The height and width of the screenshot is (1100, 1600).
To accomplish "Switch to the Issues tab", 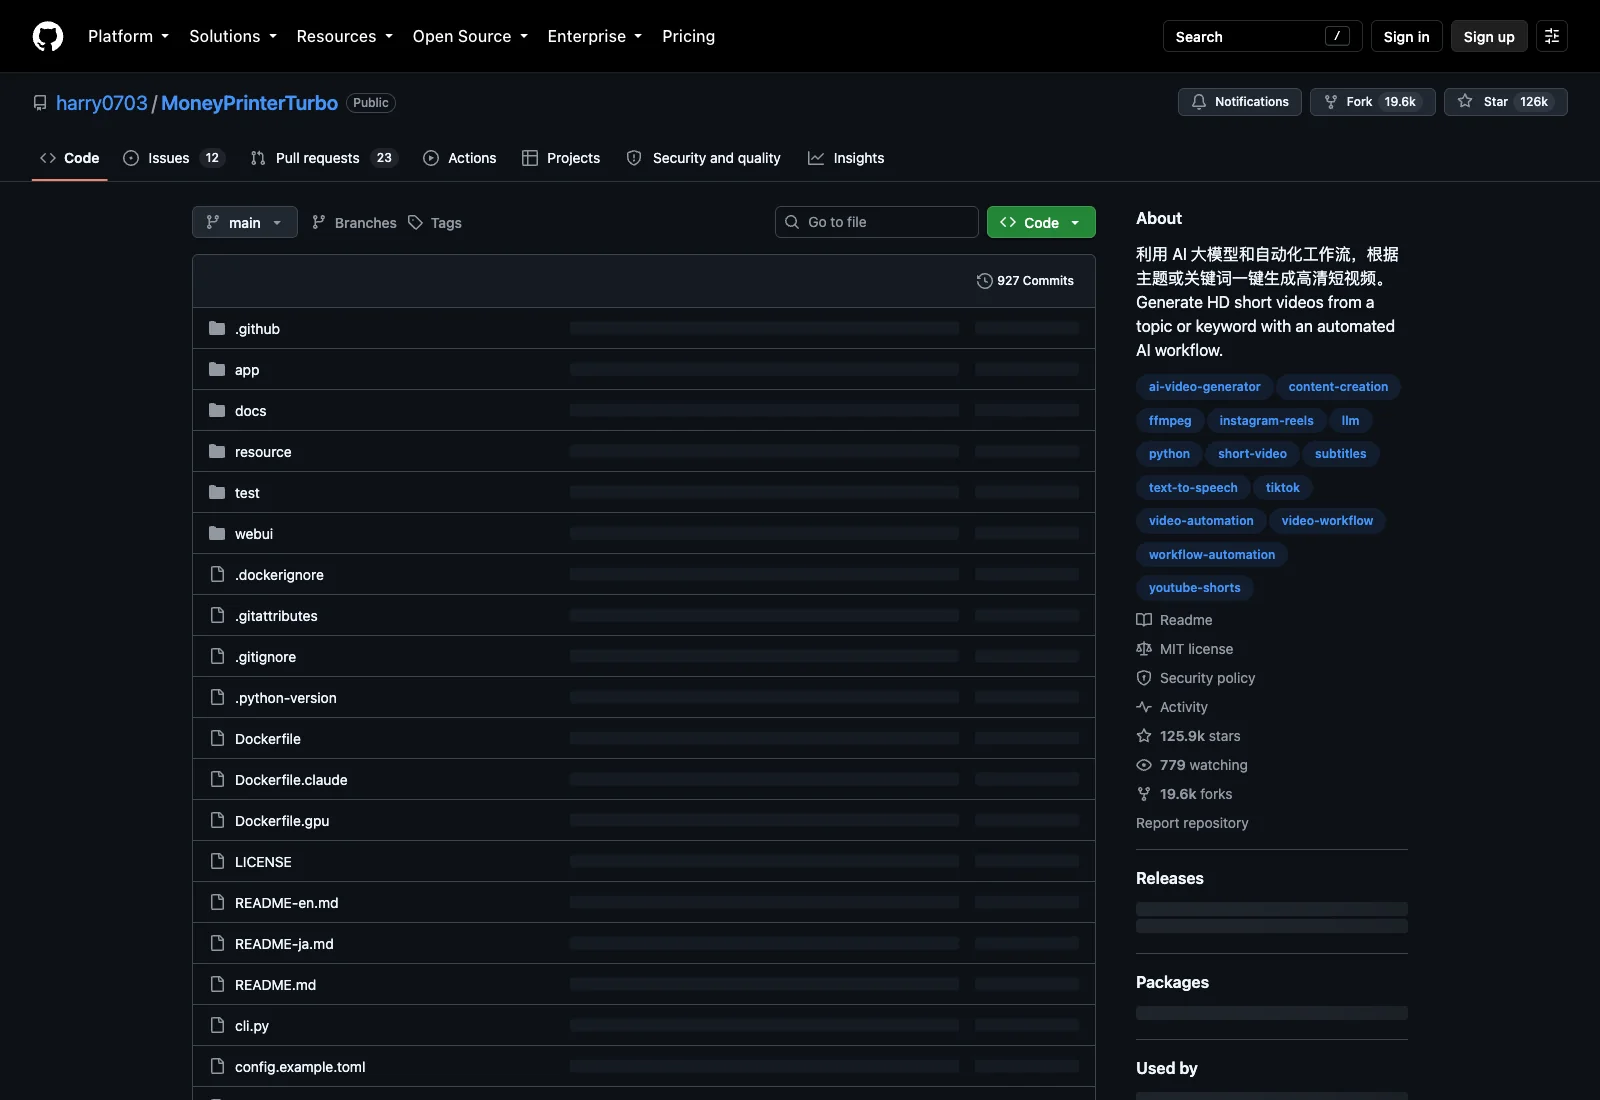I will (x=174, y=158).
